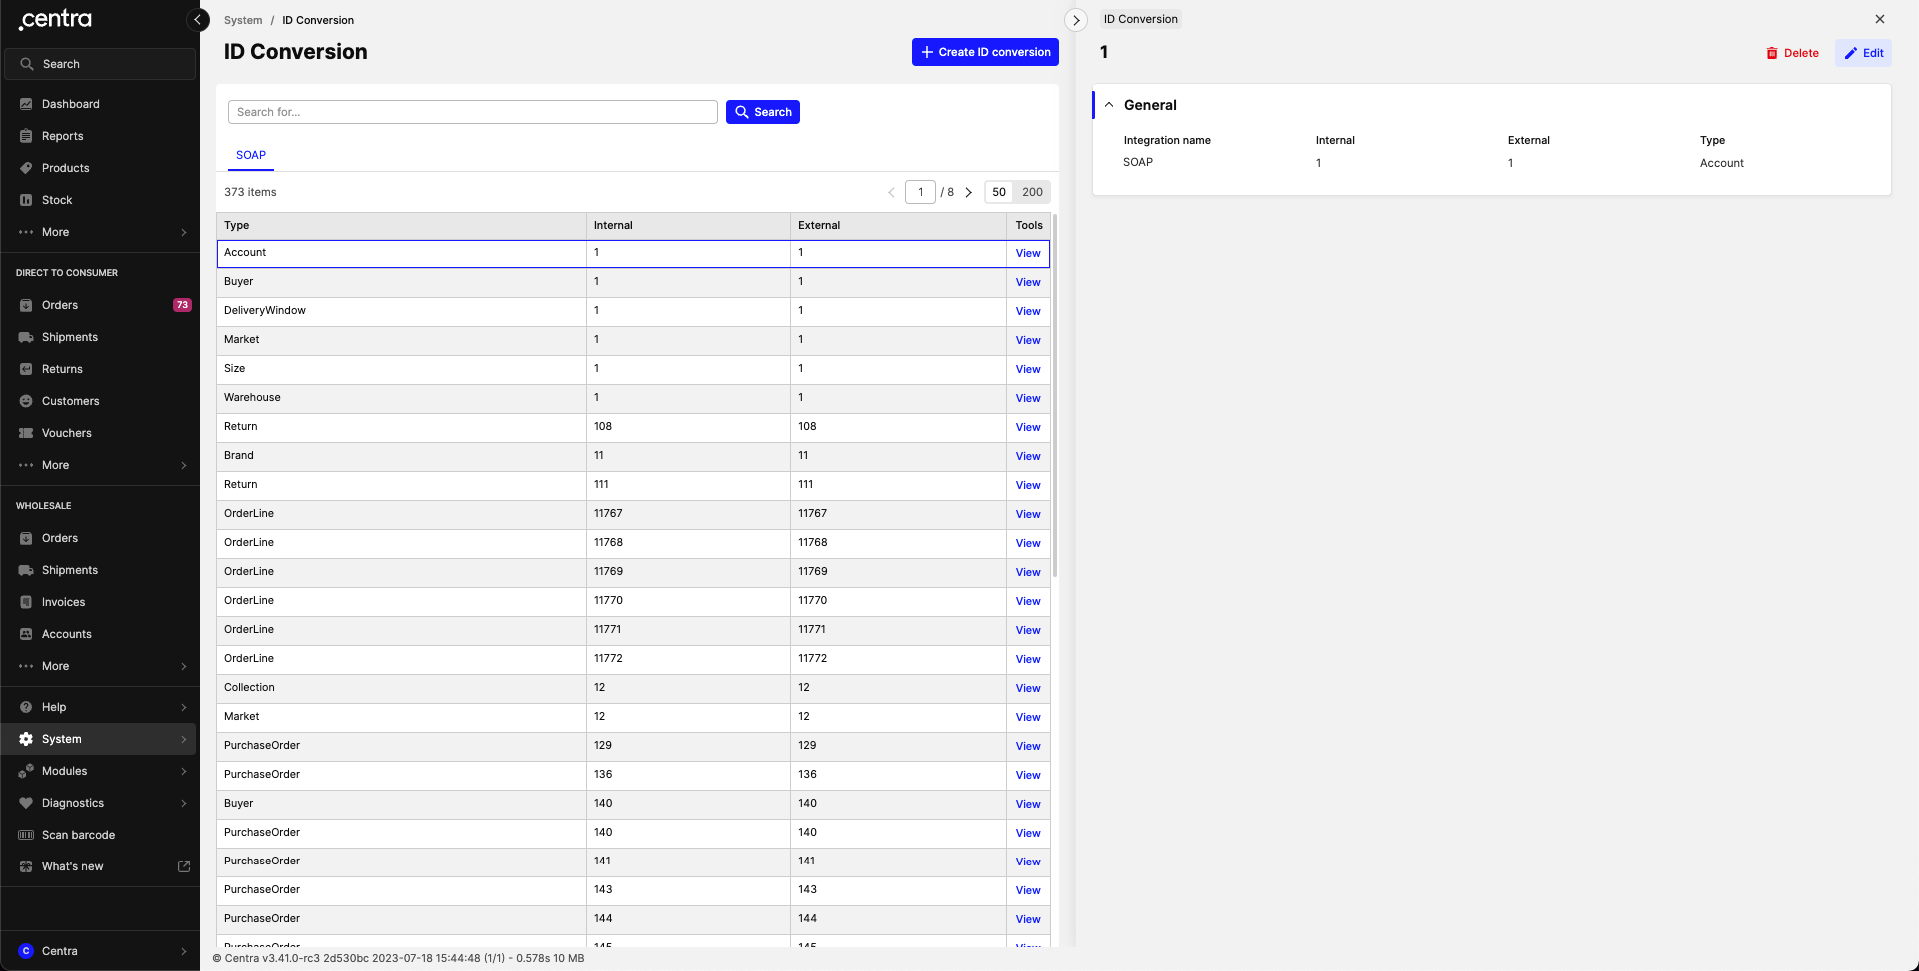The image size is (1919, 971).
Task: Click the Scan barcode icon
Action: [26, 835]
